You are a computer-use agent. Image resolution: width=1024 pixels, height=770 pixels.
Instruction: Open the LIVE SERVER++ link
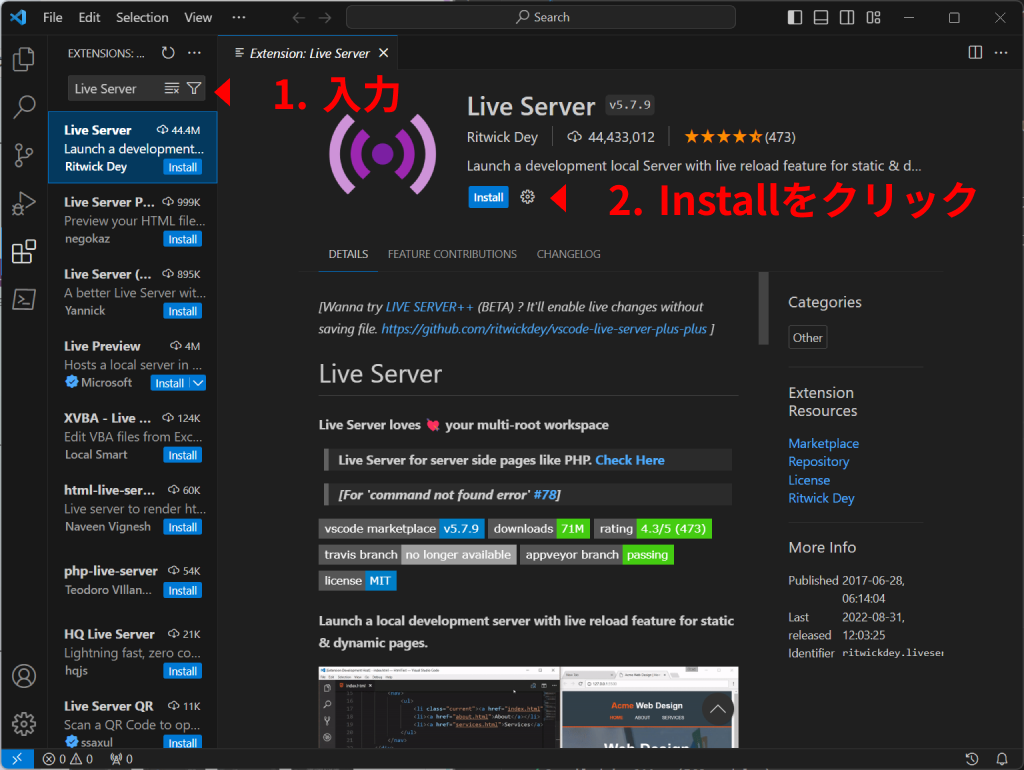click(429, 307)
